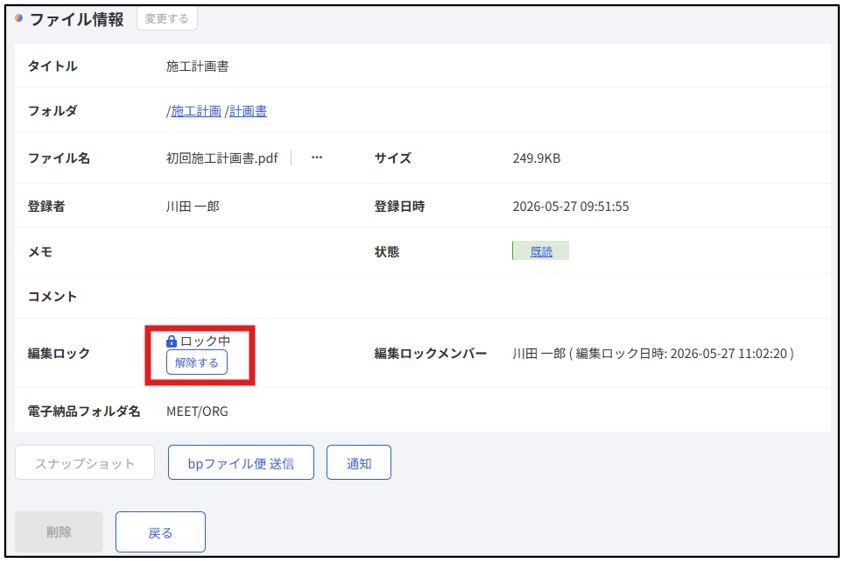Open the 計画書 folder link
This screenshot has width=843, height=561.
(248, 111)
